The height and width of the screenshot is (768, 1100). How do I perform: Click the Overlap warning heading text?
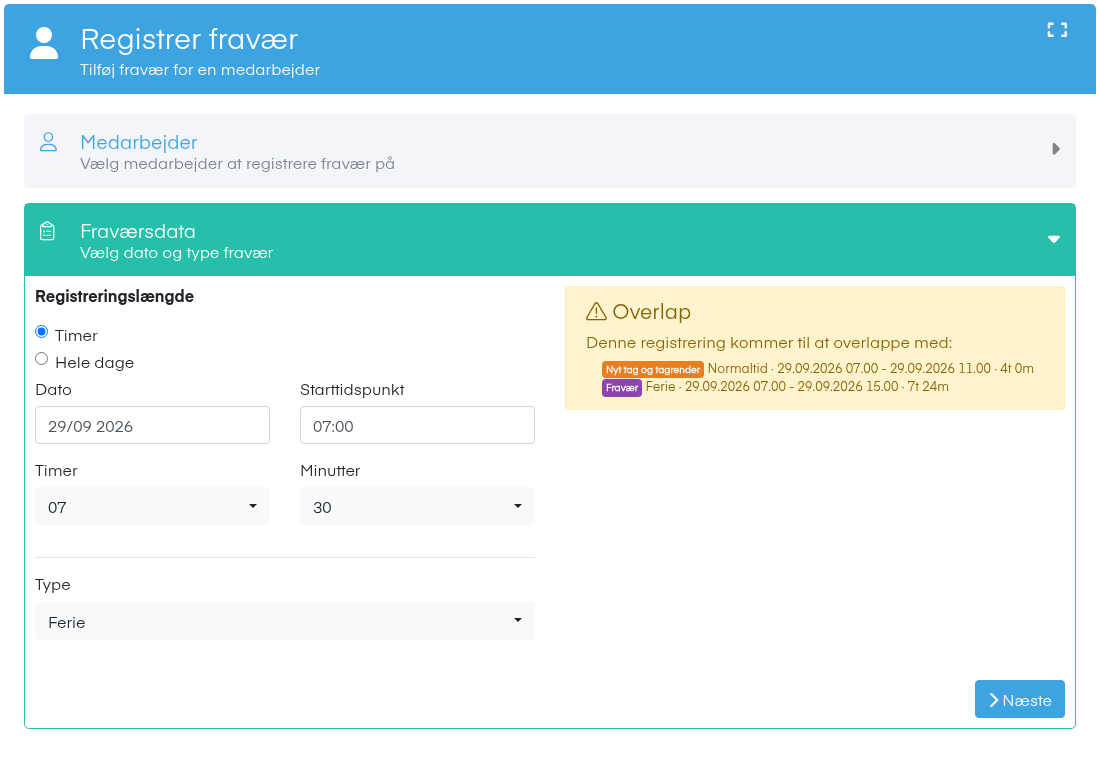[x=652, y=311]
